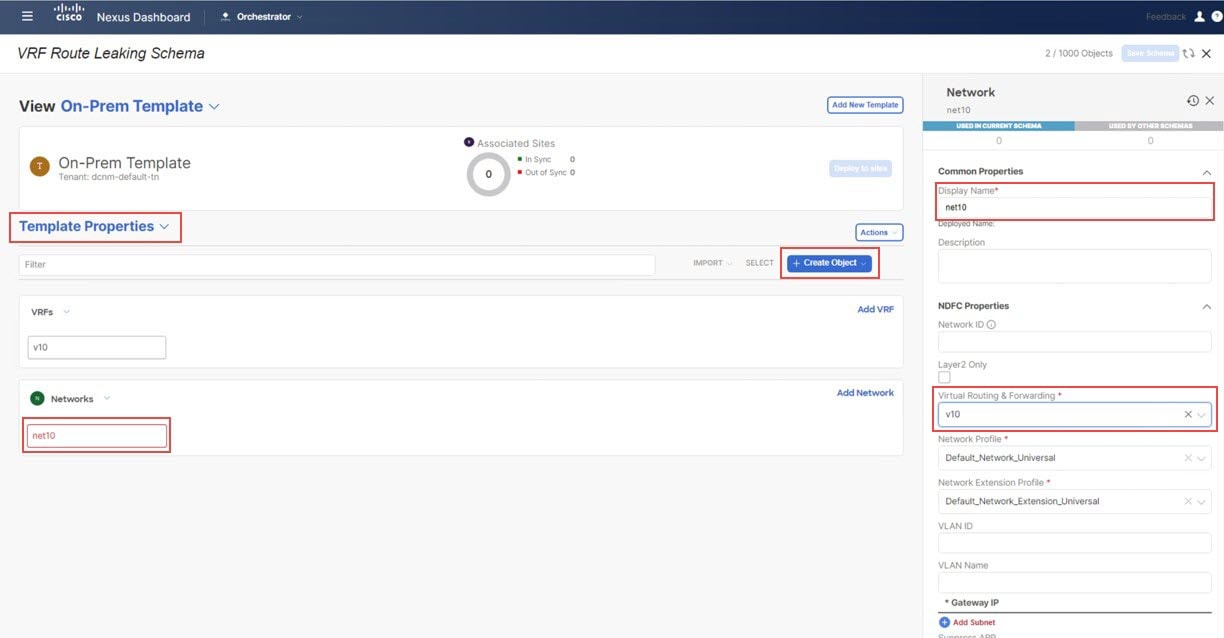Click the Display Name field
Viewport: 1224px width, 638px height.
tap(1075, 208)
